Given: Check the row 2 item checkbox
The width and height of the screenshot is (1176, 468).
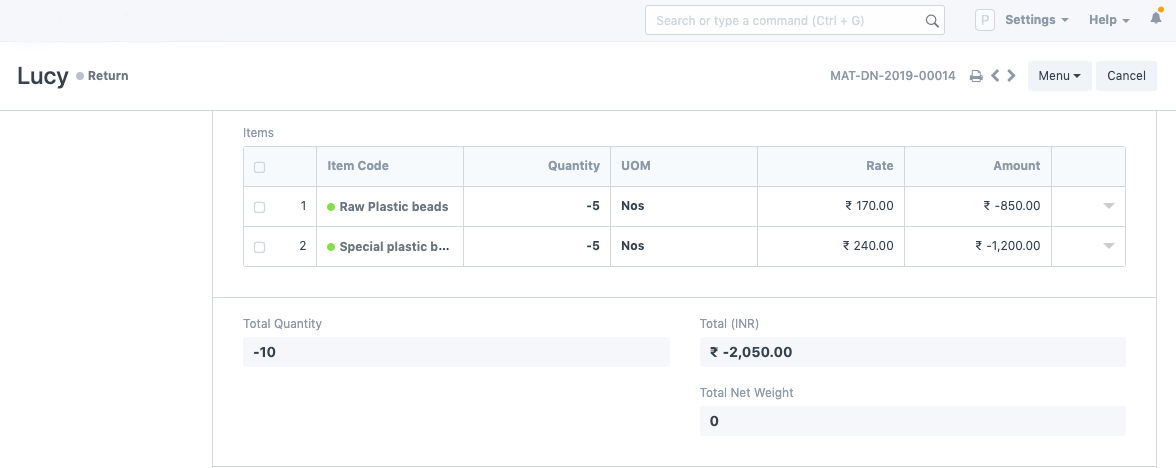Looking at the screenshot, I should [260, 247].
